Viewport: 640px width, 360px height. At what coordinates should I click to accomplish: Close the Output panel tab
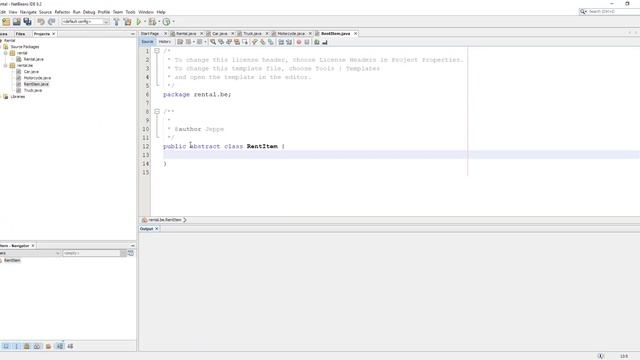pos(157,229)
